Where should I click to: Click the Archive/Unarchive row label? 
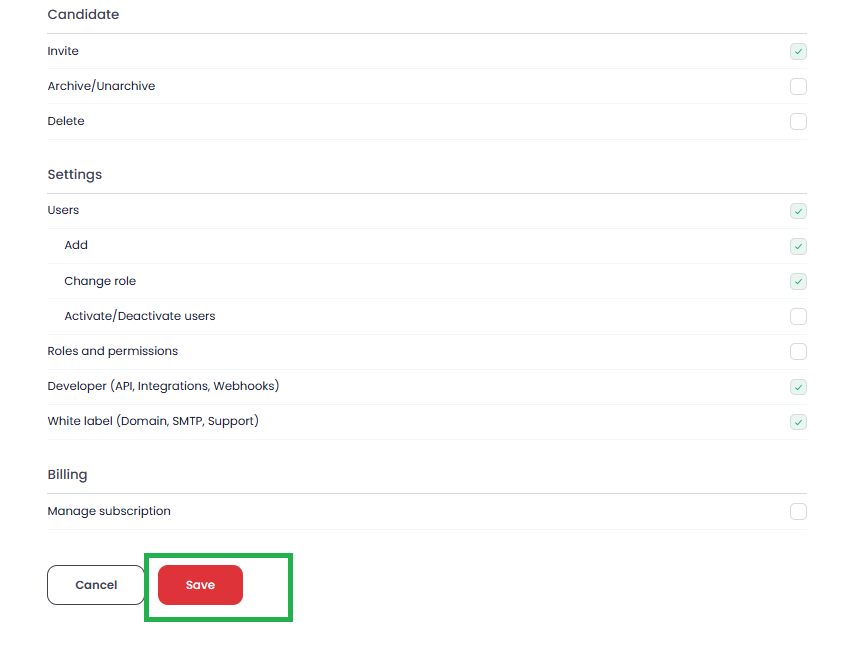pos(101,86)
